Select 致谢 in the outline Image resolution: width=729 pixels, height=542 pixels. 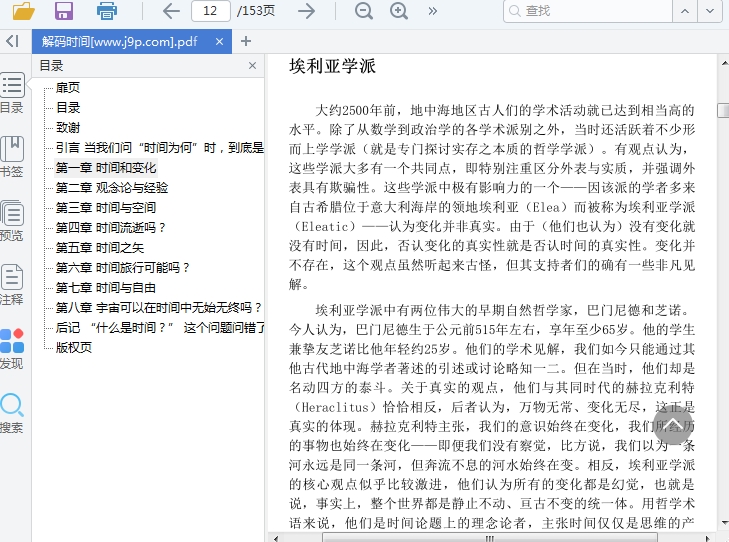point(68,127)
